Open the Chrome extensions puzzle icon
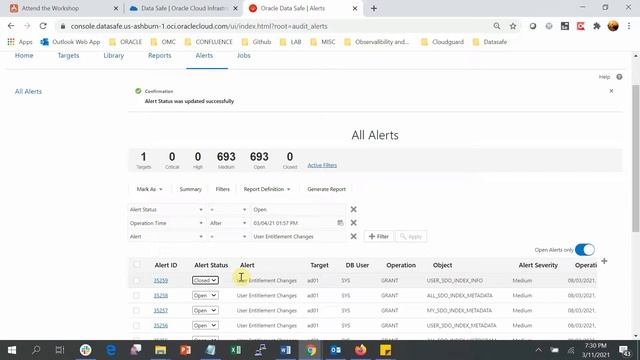The image size is (640, 360). tap(597, 26)
